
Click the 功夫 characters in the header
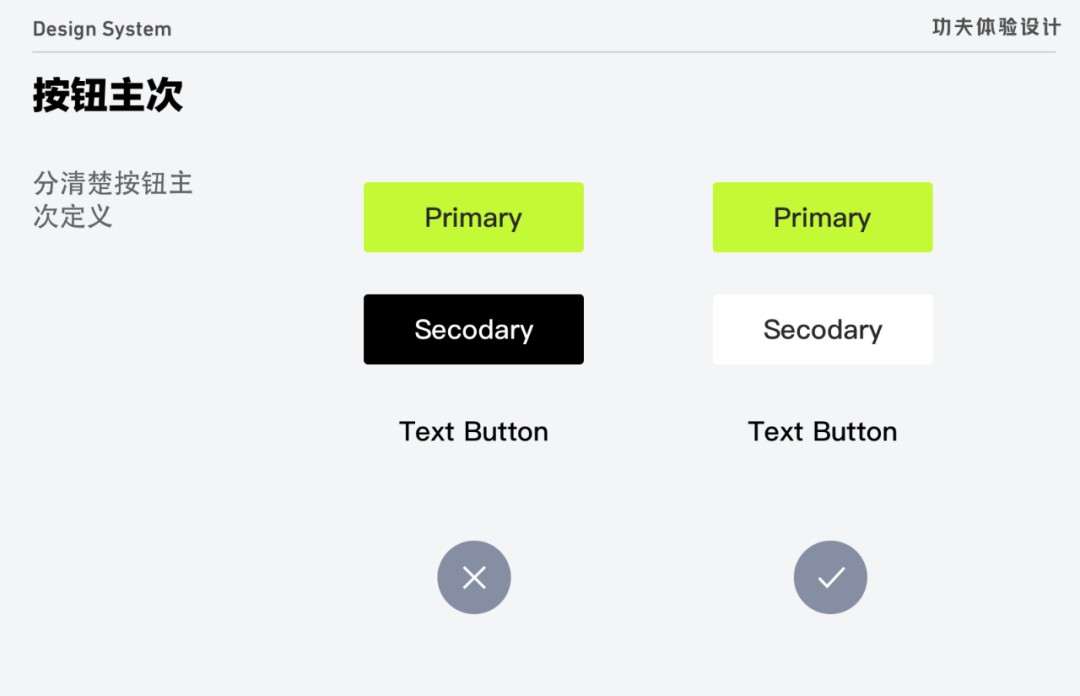tap(954, 27)
